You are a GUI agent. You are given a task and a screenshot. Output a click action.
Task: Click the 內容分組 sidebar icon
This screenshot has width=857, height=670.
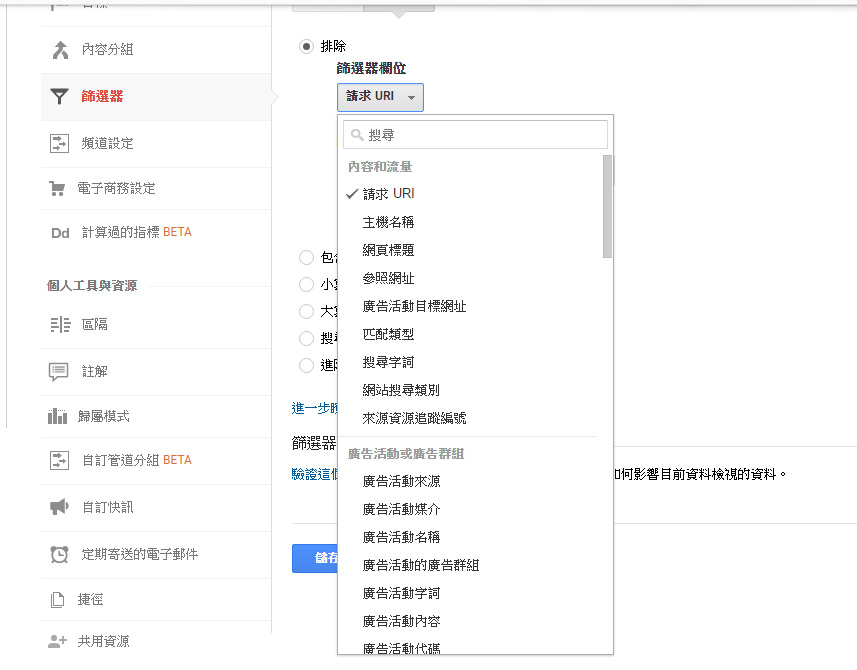(x=60, y=50)
